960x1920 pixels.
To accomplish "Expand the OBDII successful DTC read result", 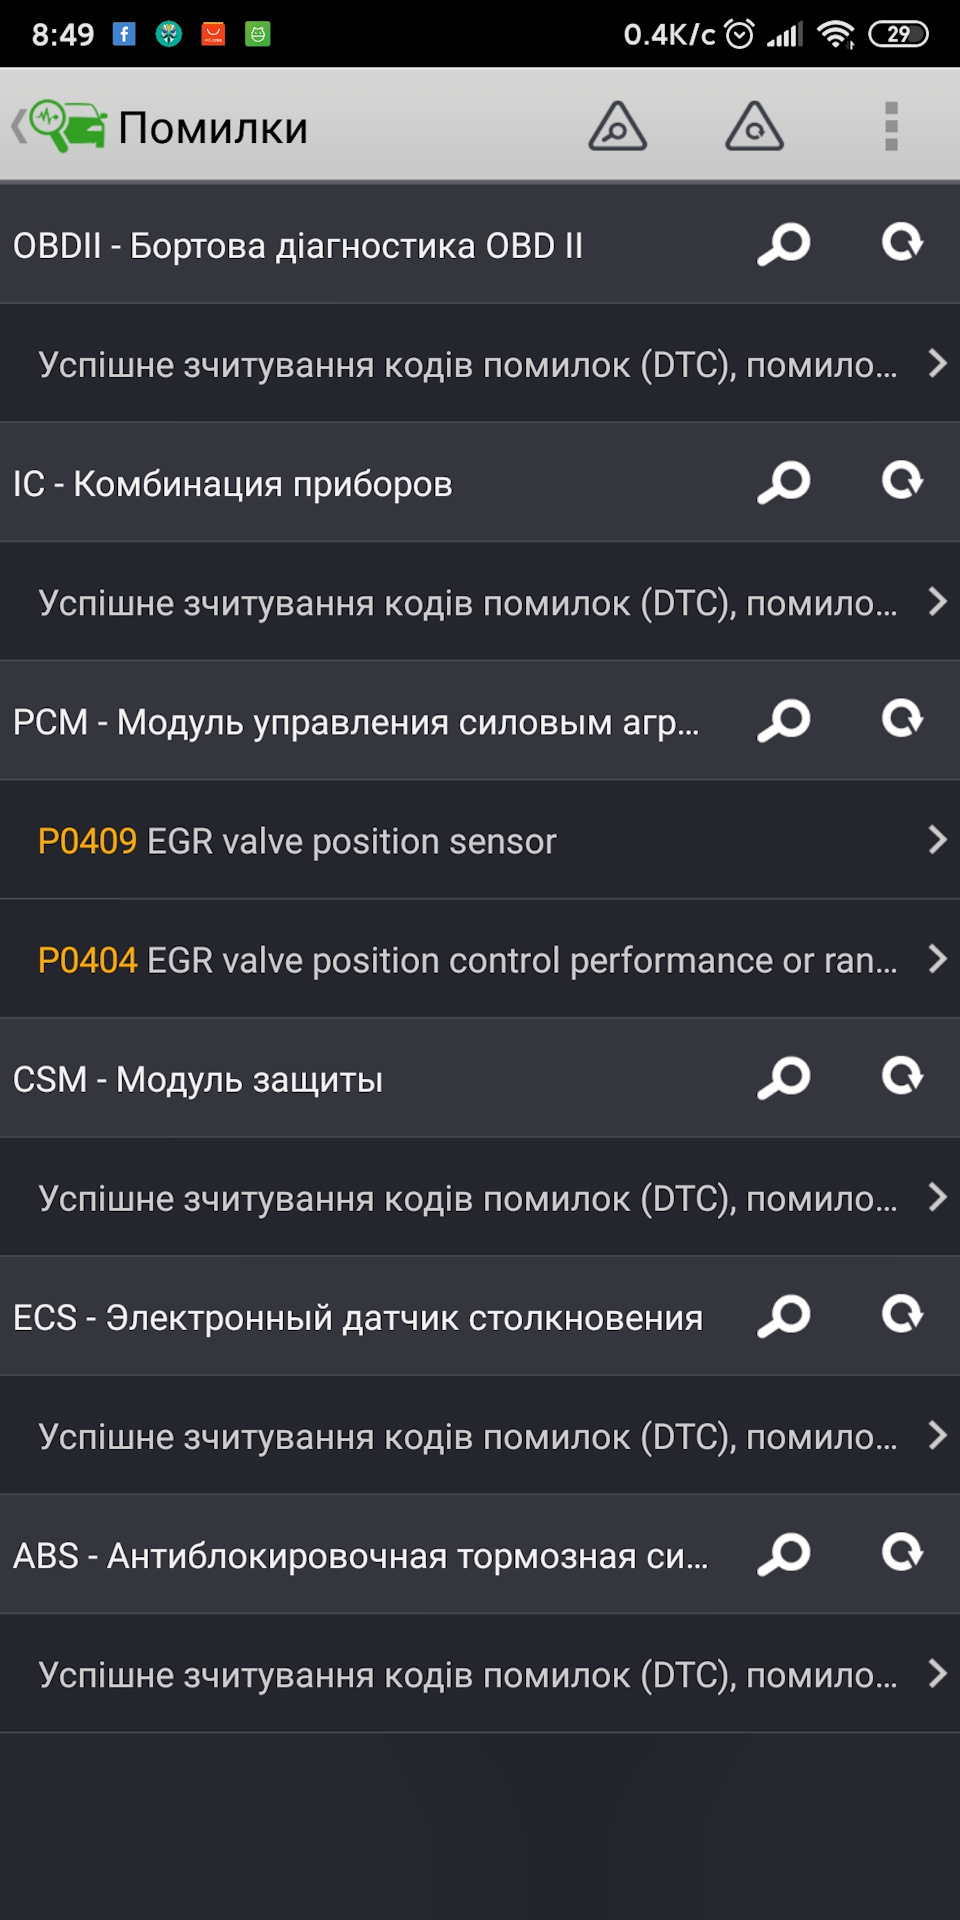I will pos(480,365).
